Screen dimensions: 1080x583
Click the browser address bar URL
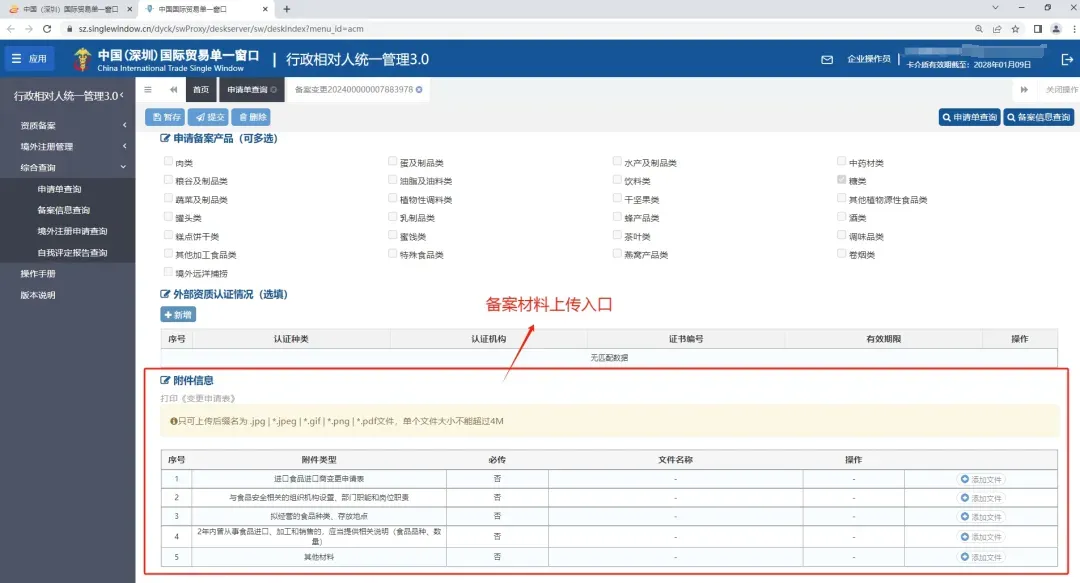[x=220, y=29]
